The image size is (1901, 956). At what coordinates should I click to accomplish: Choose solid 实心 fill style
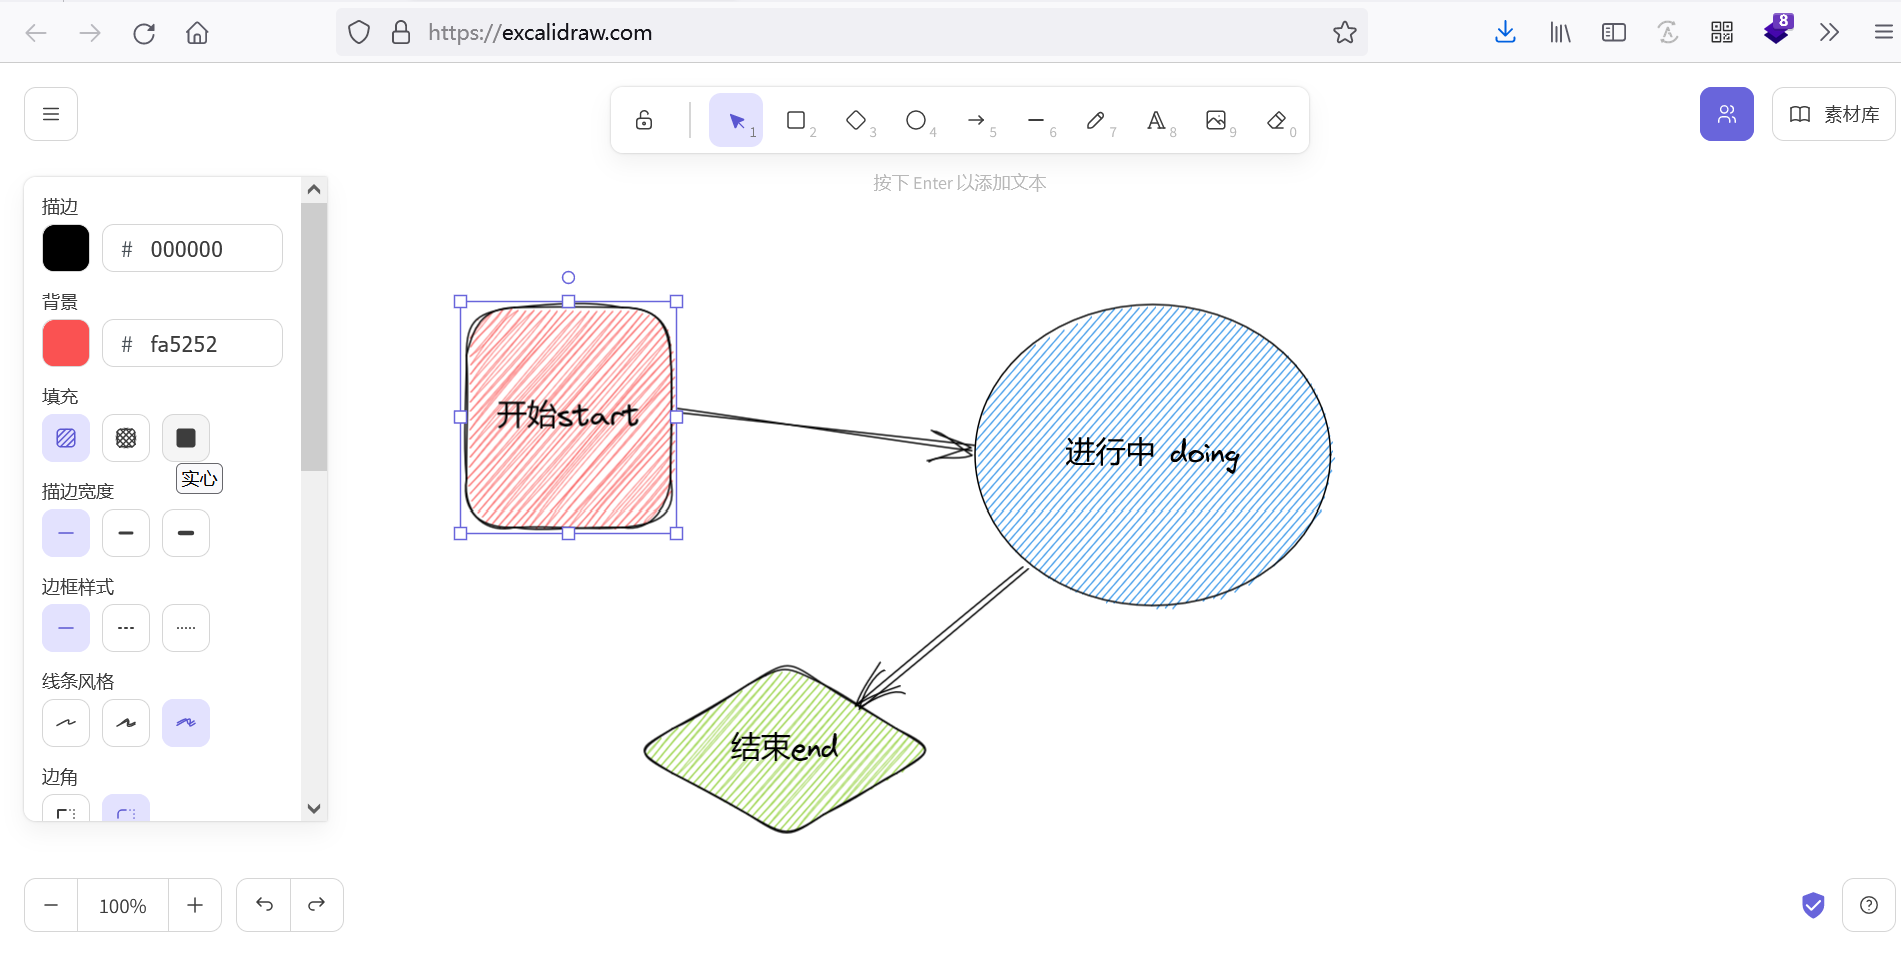186,438
